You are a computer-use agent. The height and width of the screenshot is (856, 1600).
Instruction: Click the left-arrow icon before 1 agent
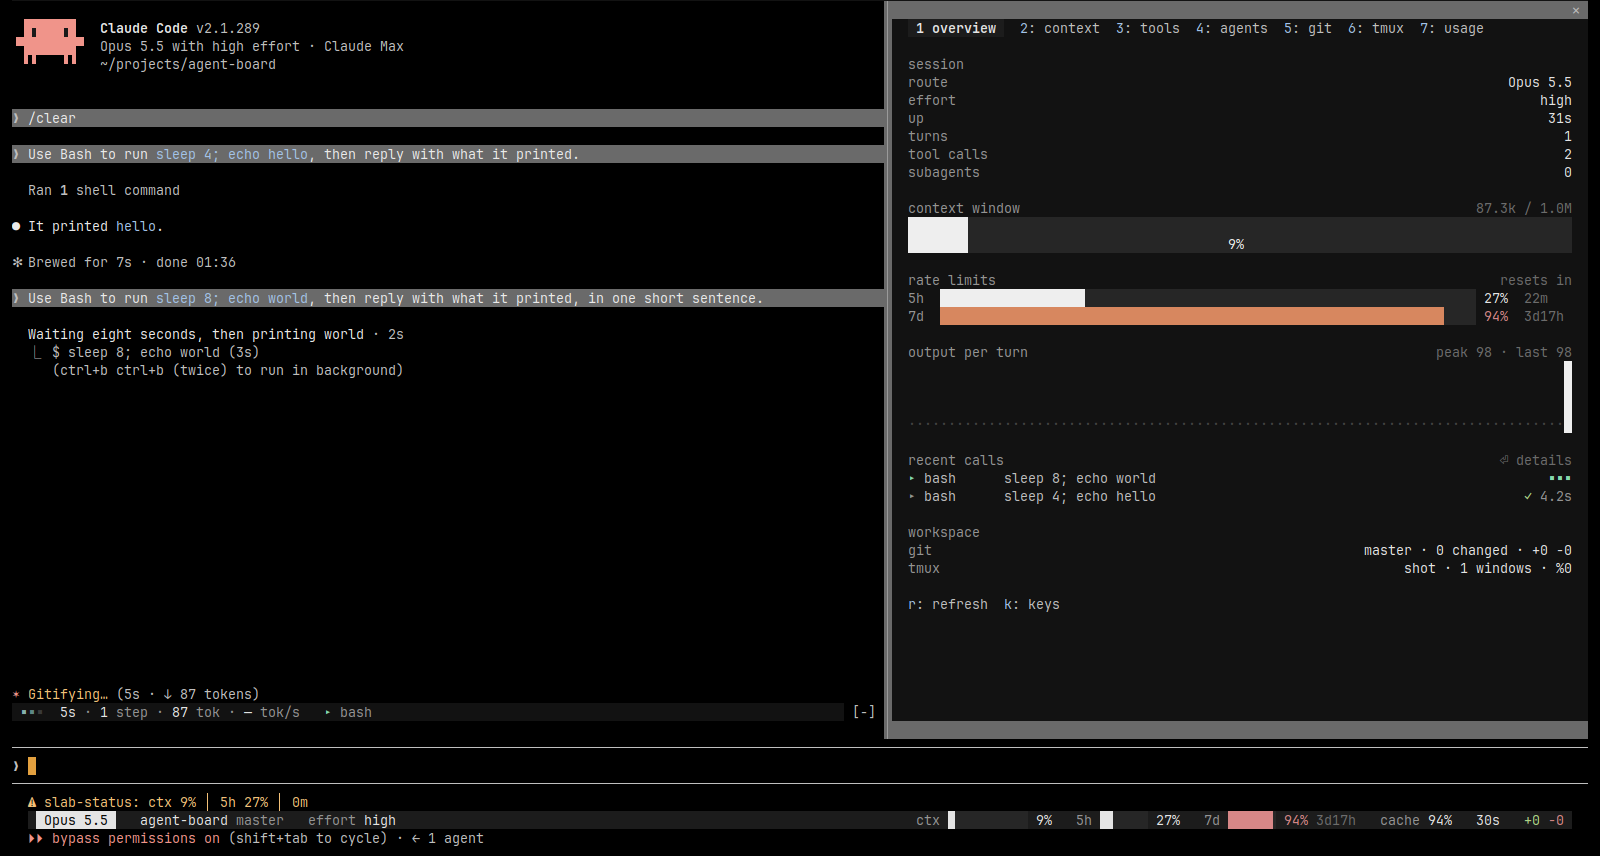coord(416,838)
